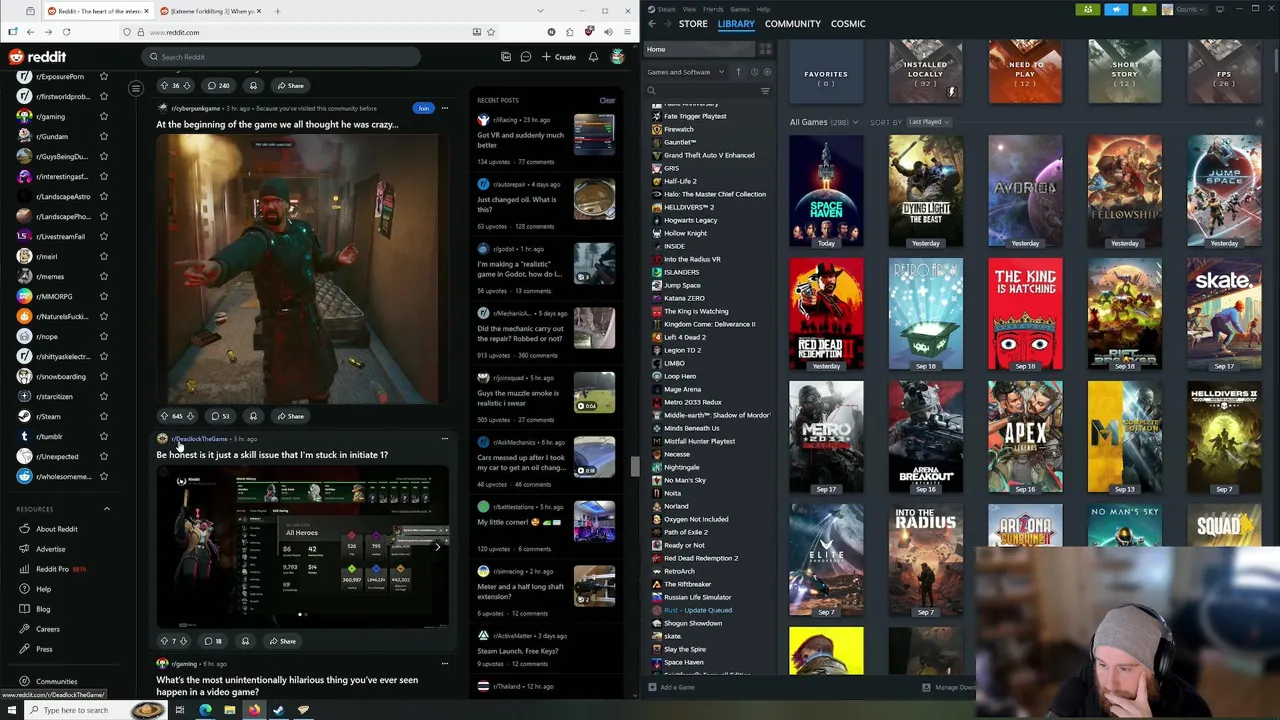This screenshot has height=720, width=1280.
Task: Open Firefox application hamburger menu
Action: click(626, 32)
